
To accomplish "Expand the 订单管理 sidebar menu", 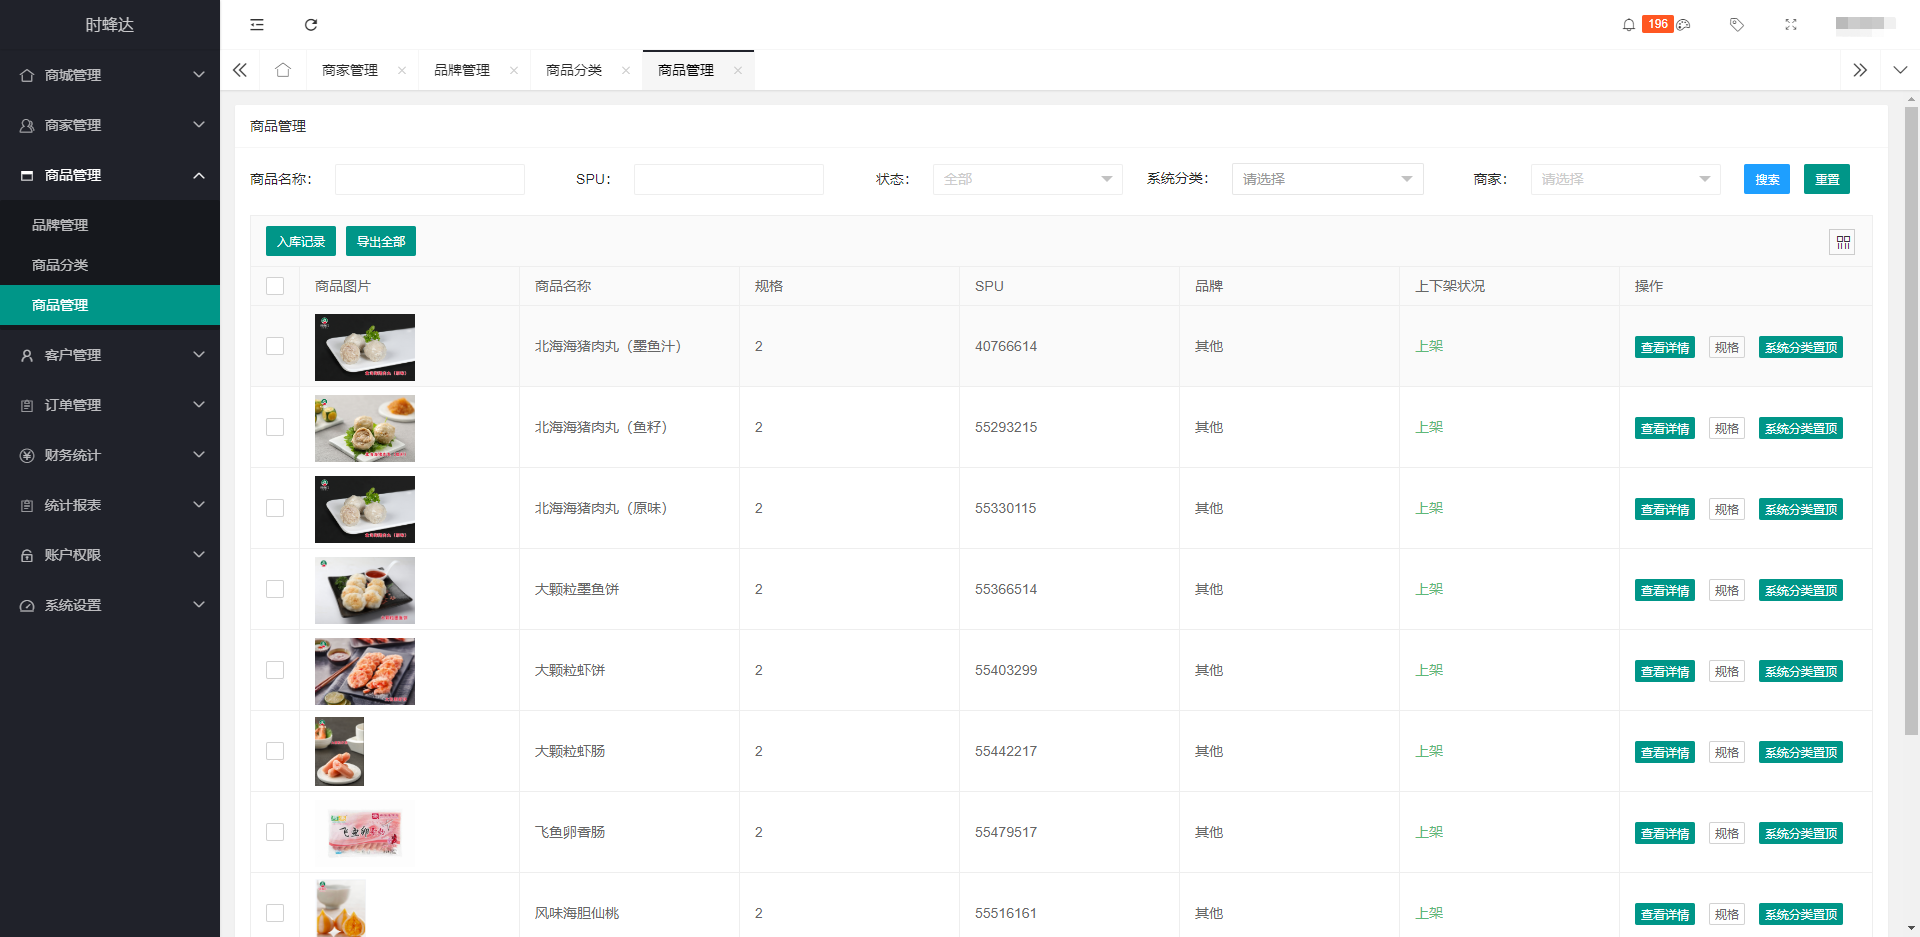I will (110, 405).
